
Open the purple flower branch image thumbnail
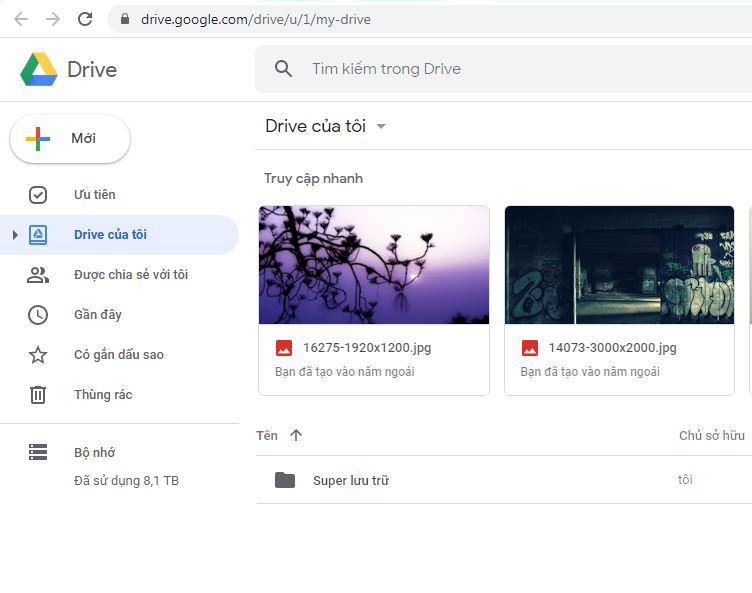pyautogui.click(x=374, y=265)
